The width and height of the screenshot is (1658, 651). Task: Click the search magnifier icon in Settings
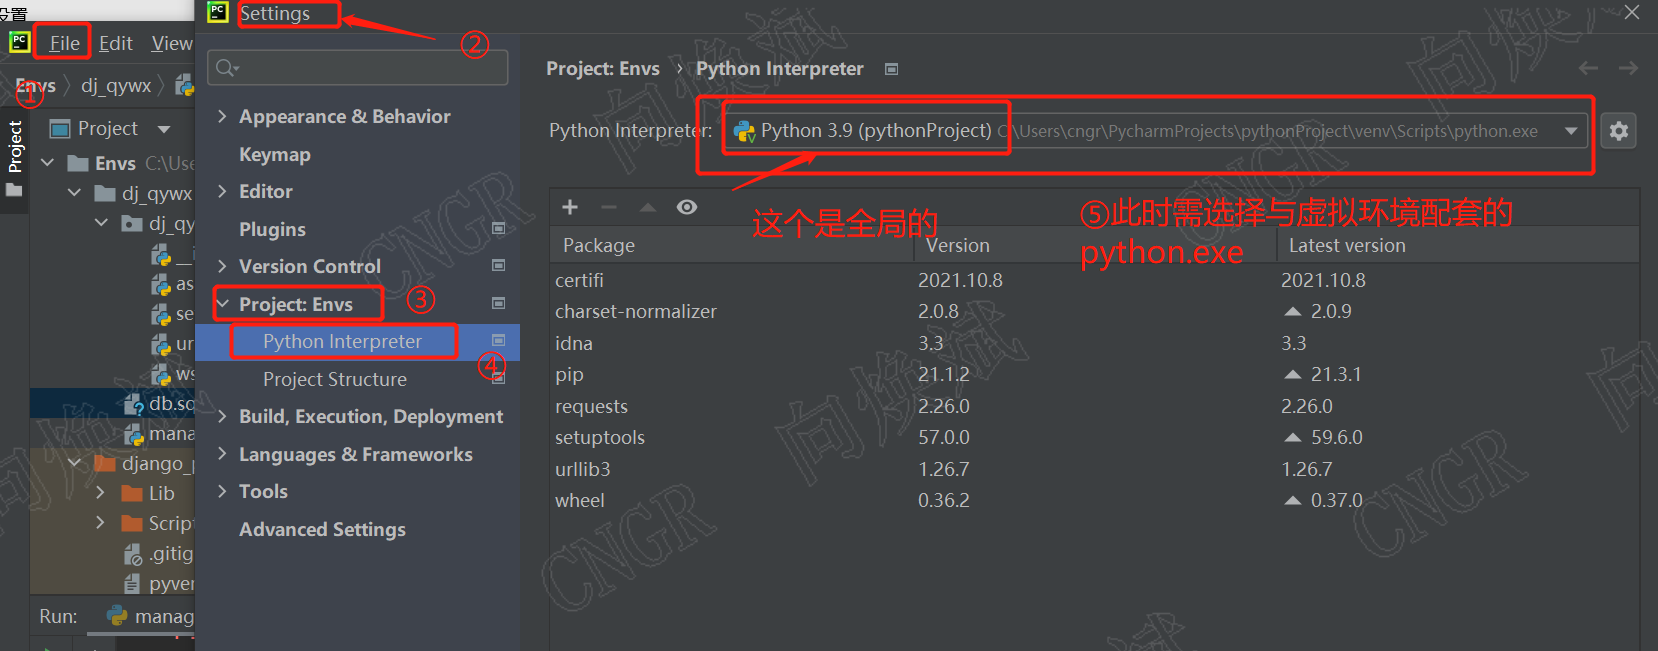click(x=227, y=68)
